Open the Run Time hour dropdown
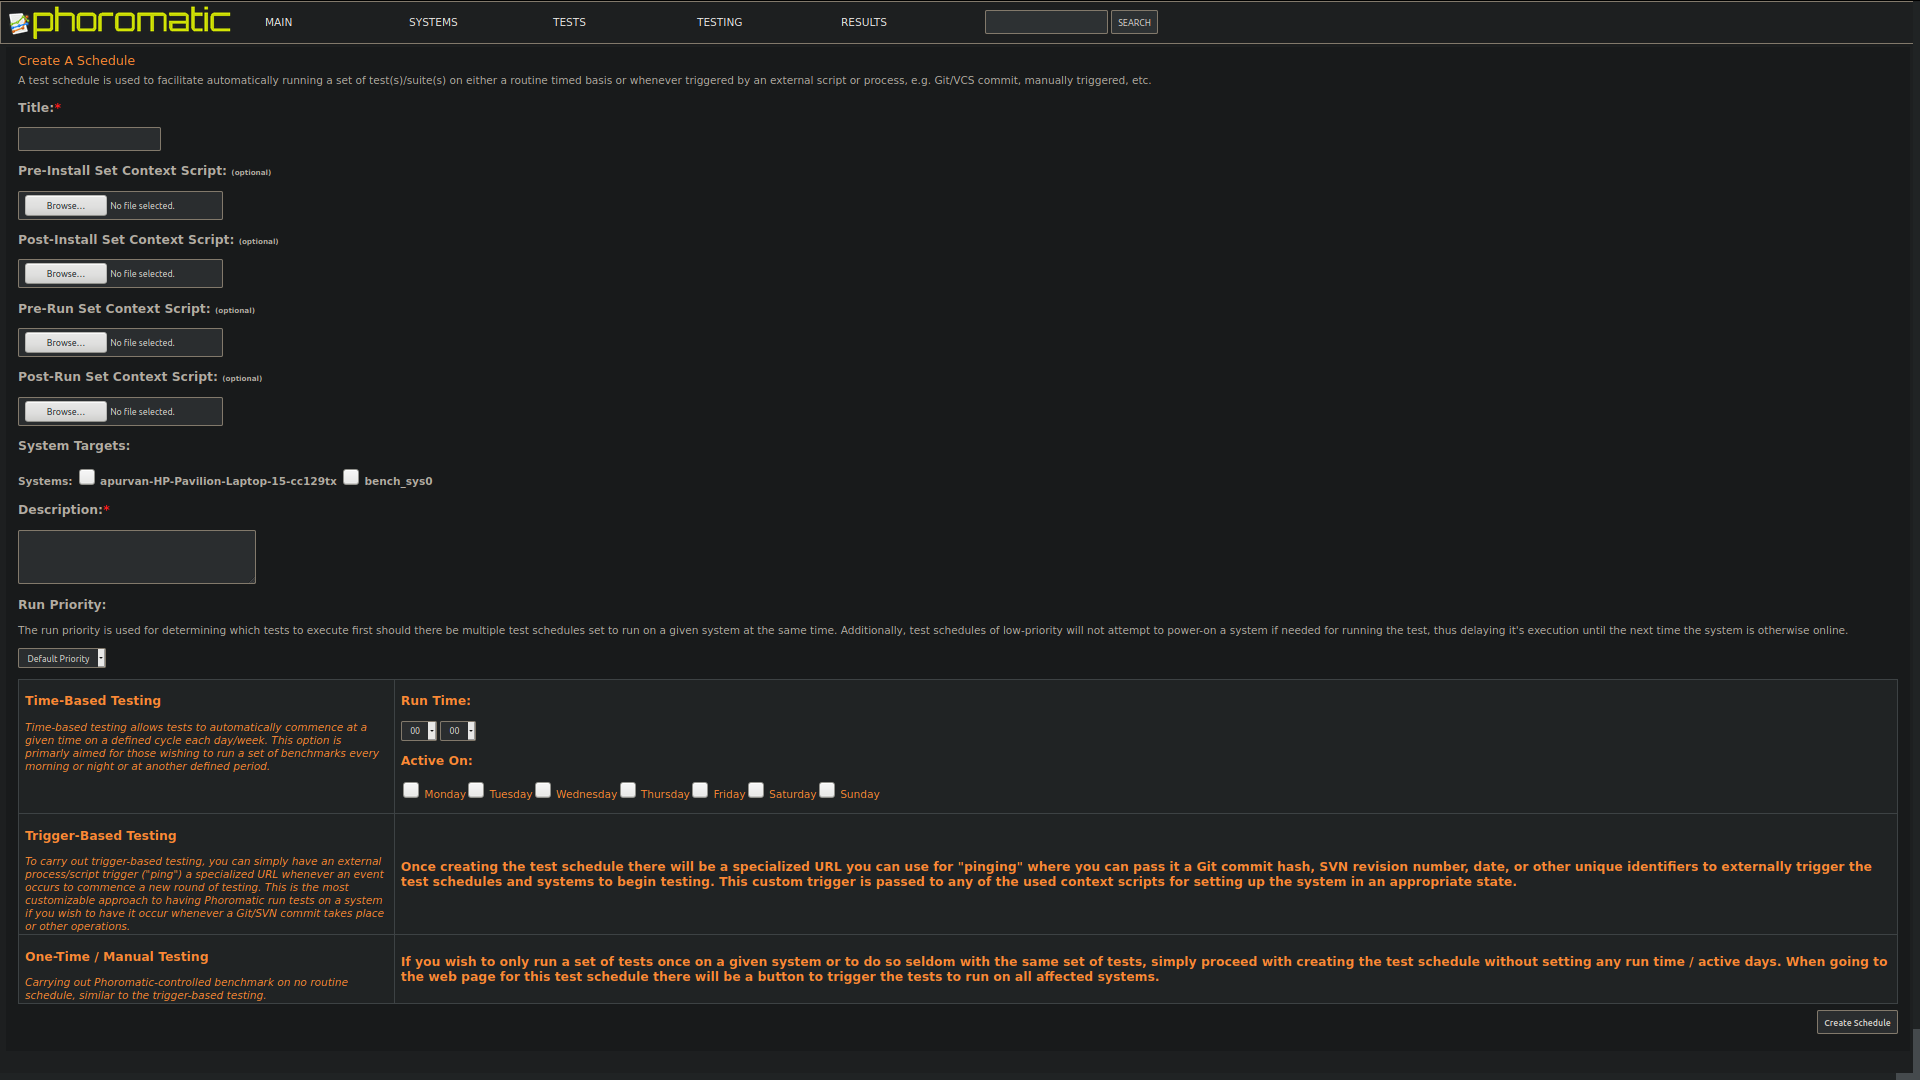The height and width of the screenshot is (1080, 1920). tap(419, 731)
